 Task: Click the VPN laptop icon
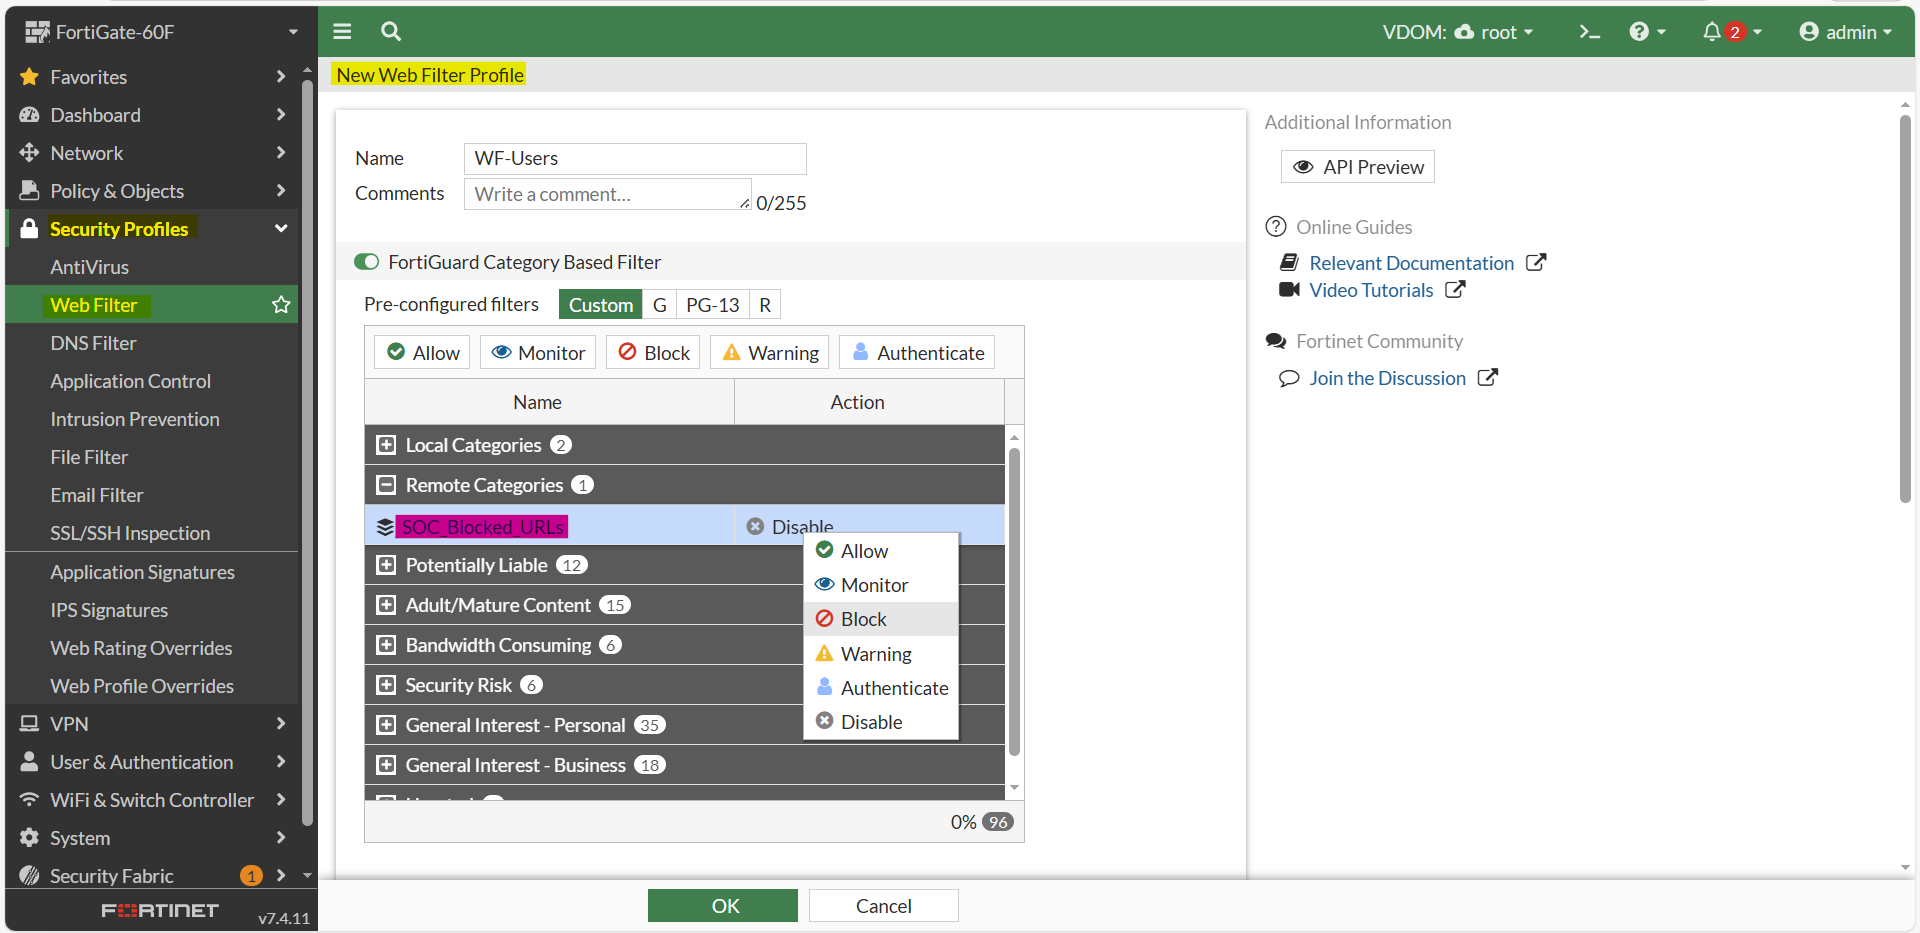click(x=29, y=724)
